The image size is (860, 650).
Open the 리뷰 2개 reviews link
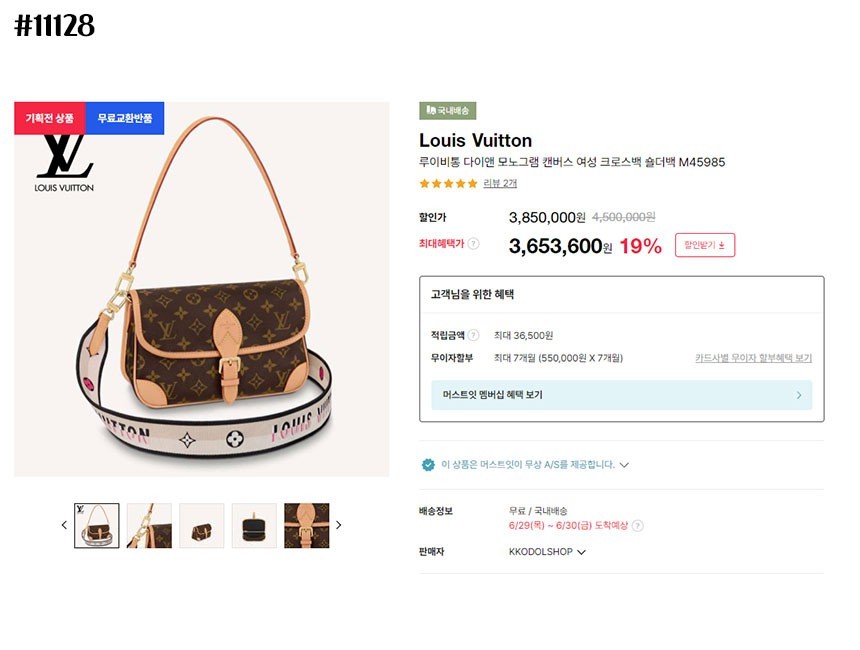tap(500, 184)
